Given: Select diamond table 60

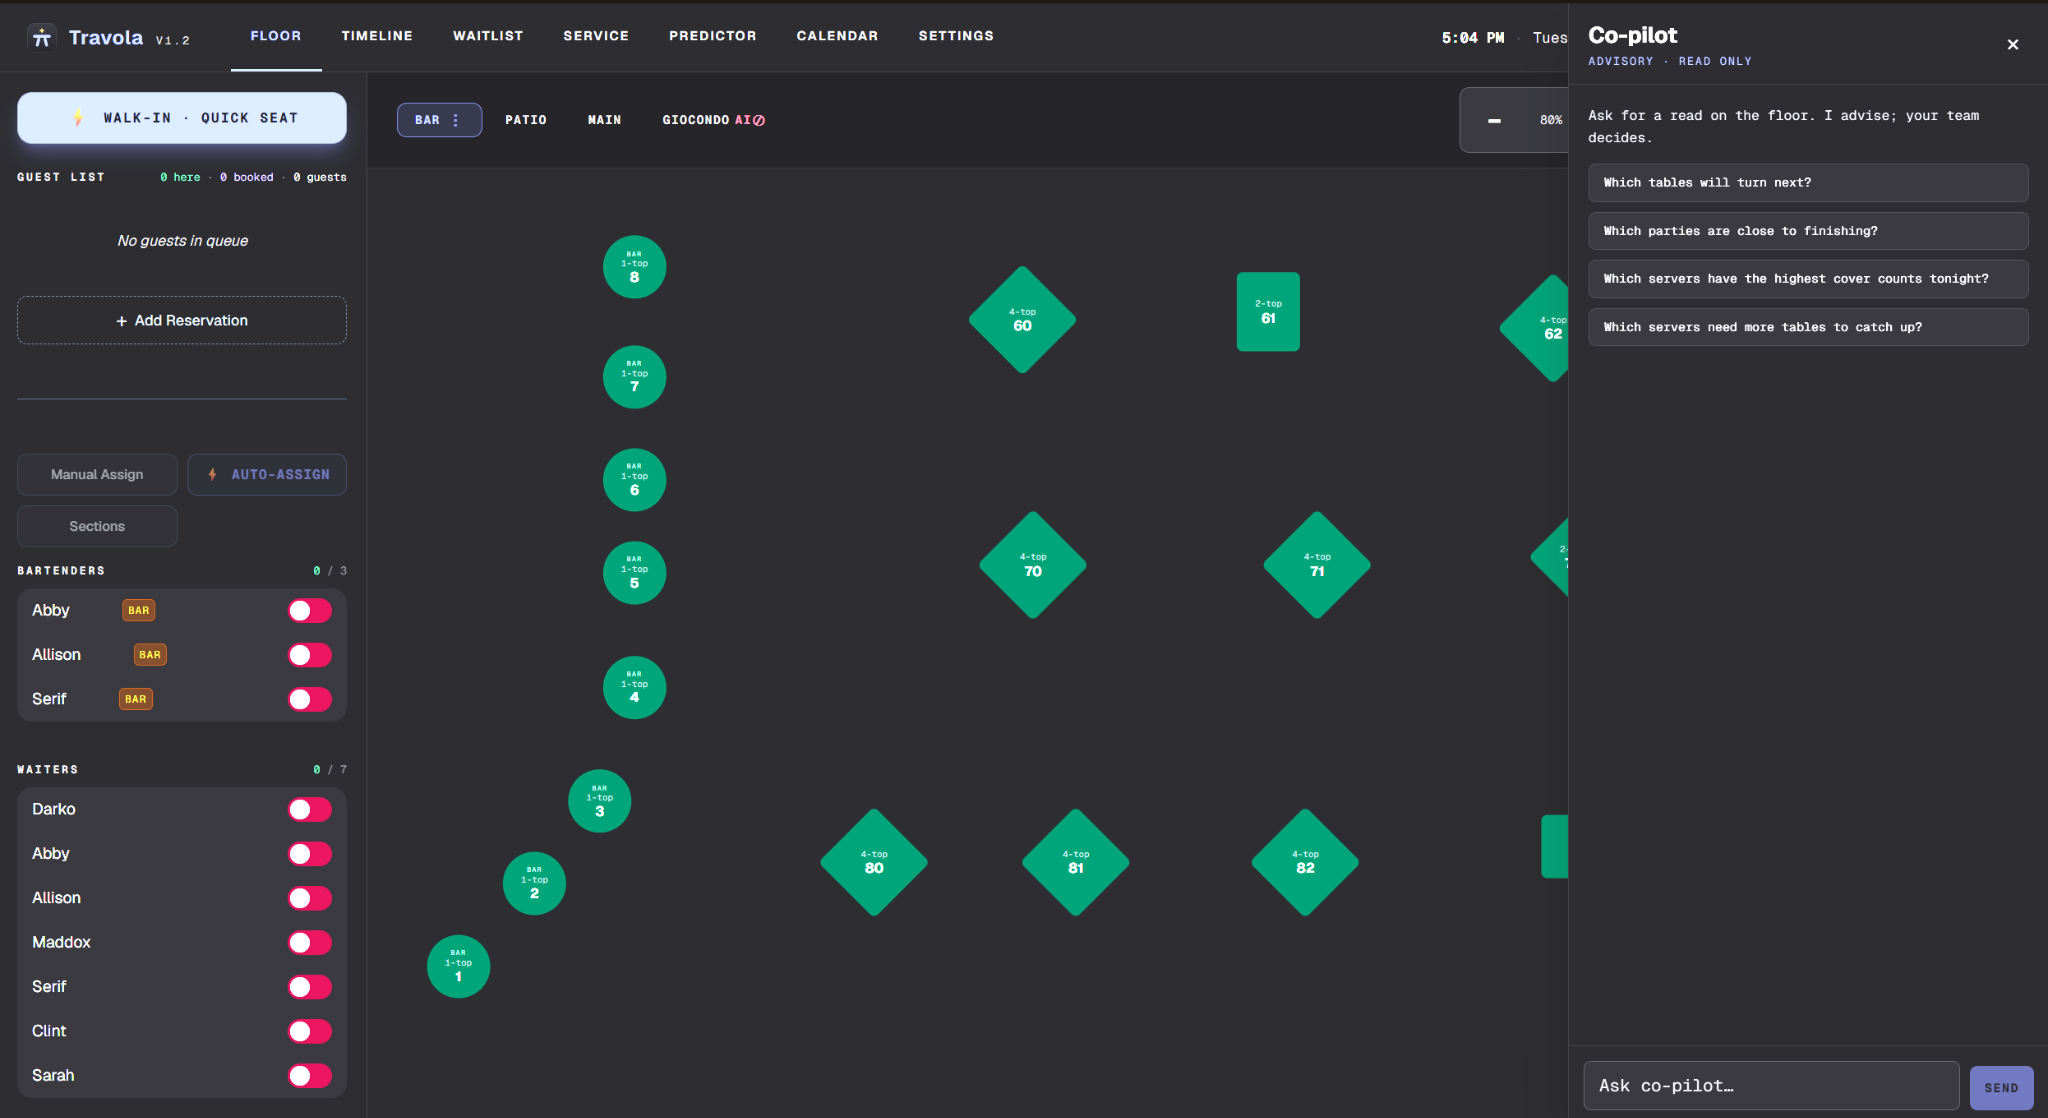Looking at the screenshot, I should coord(1022,320).
